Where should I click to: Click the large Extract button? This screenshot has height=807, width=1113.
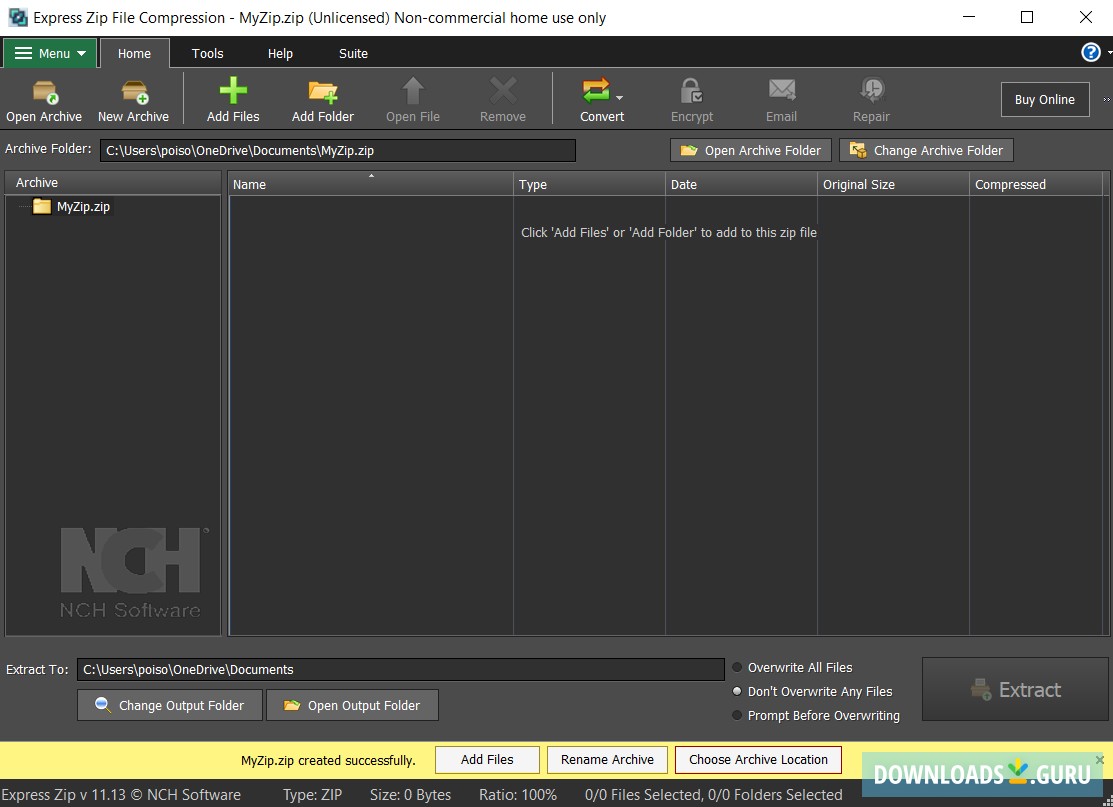pyautogui.click(x=1015, y=689)
